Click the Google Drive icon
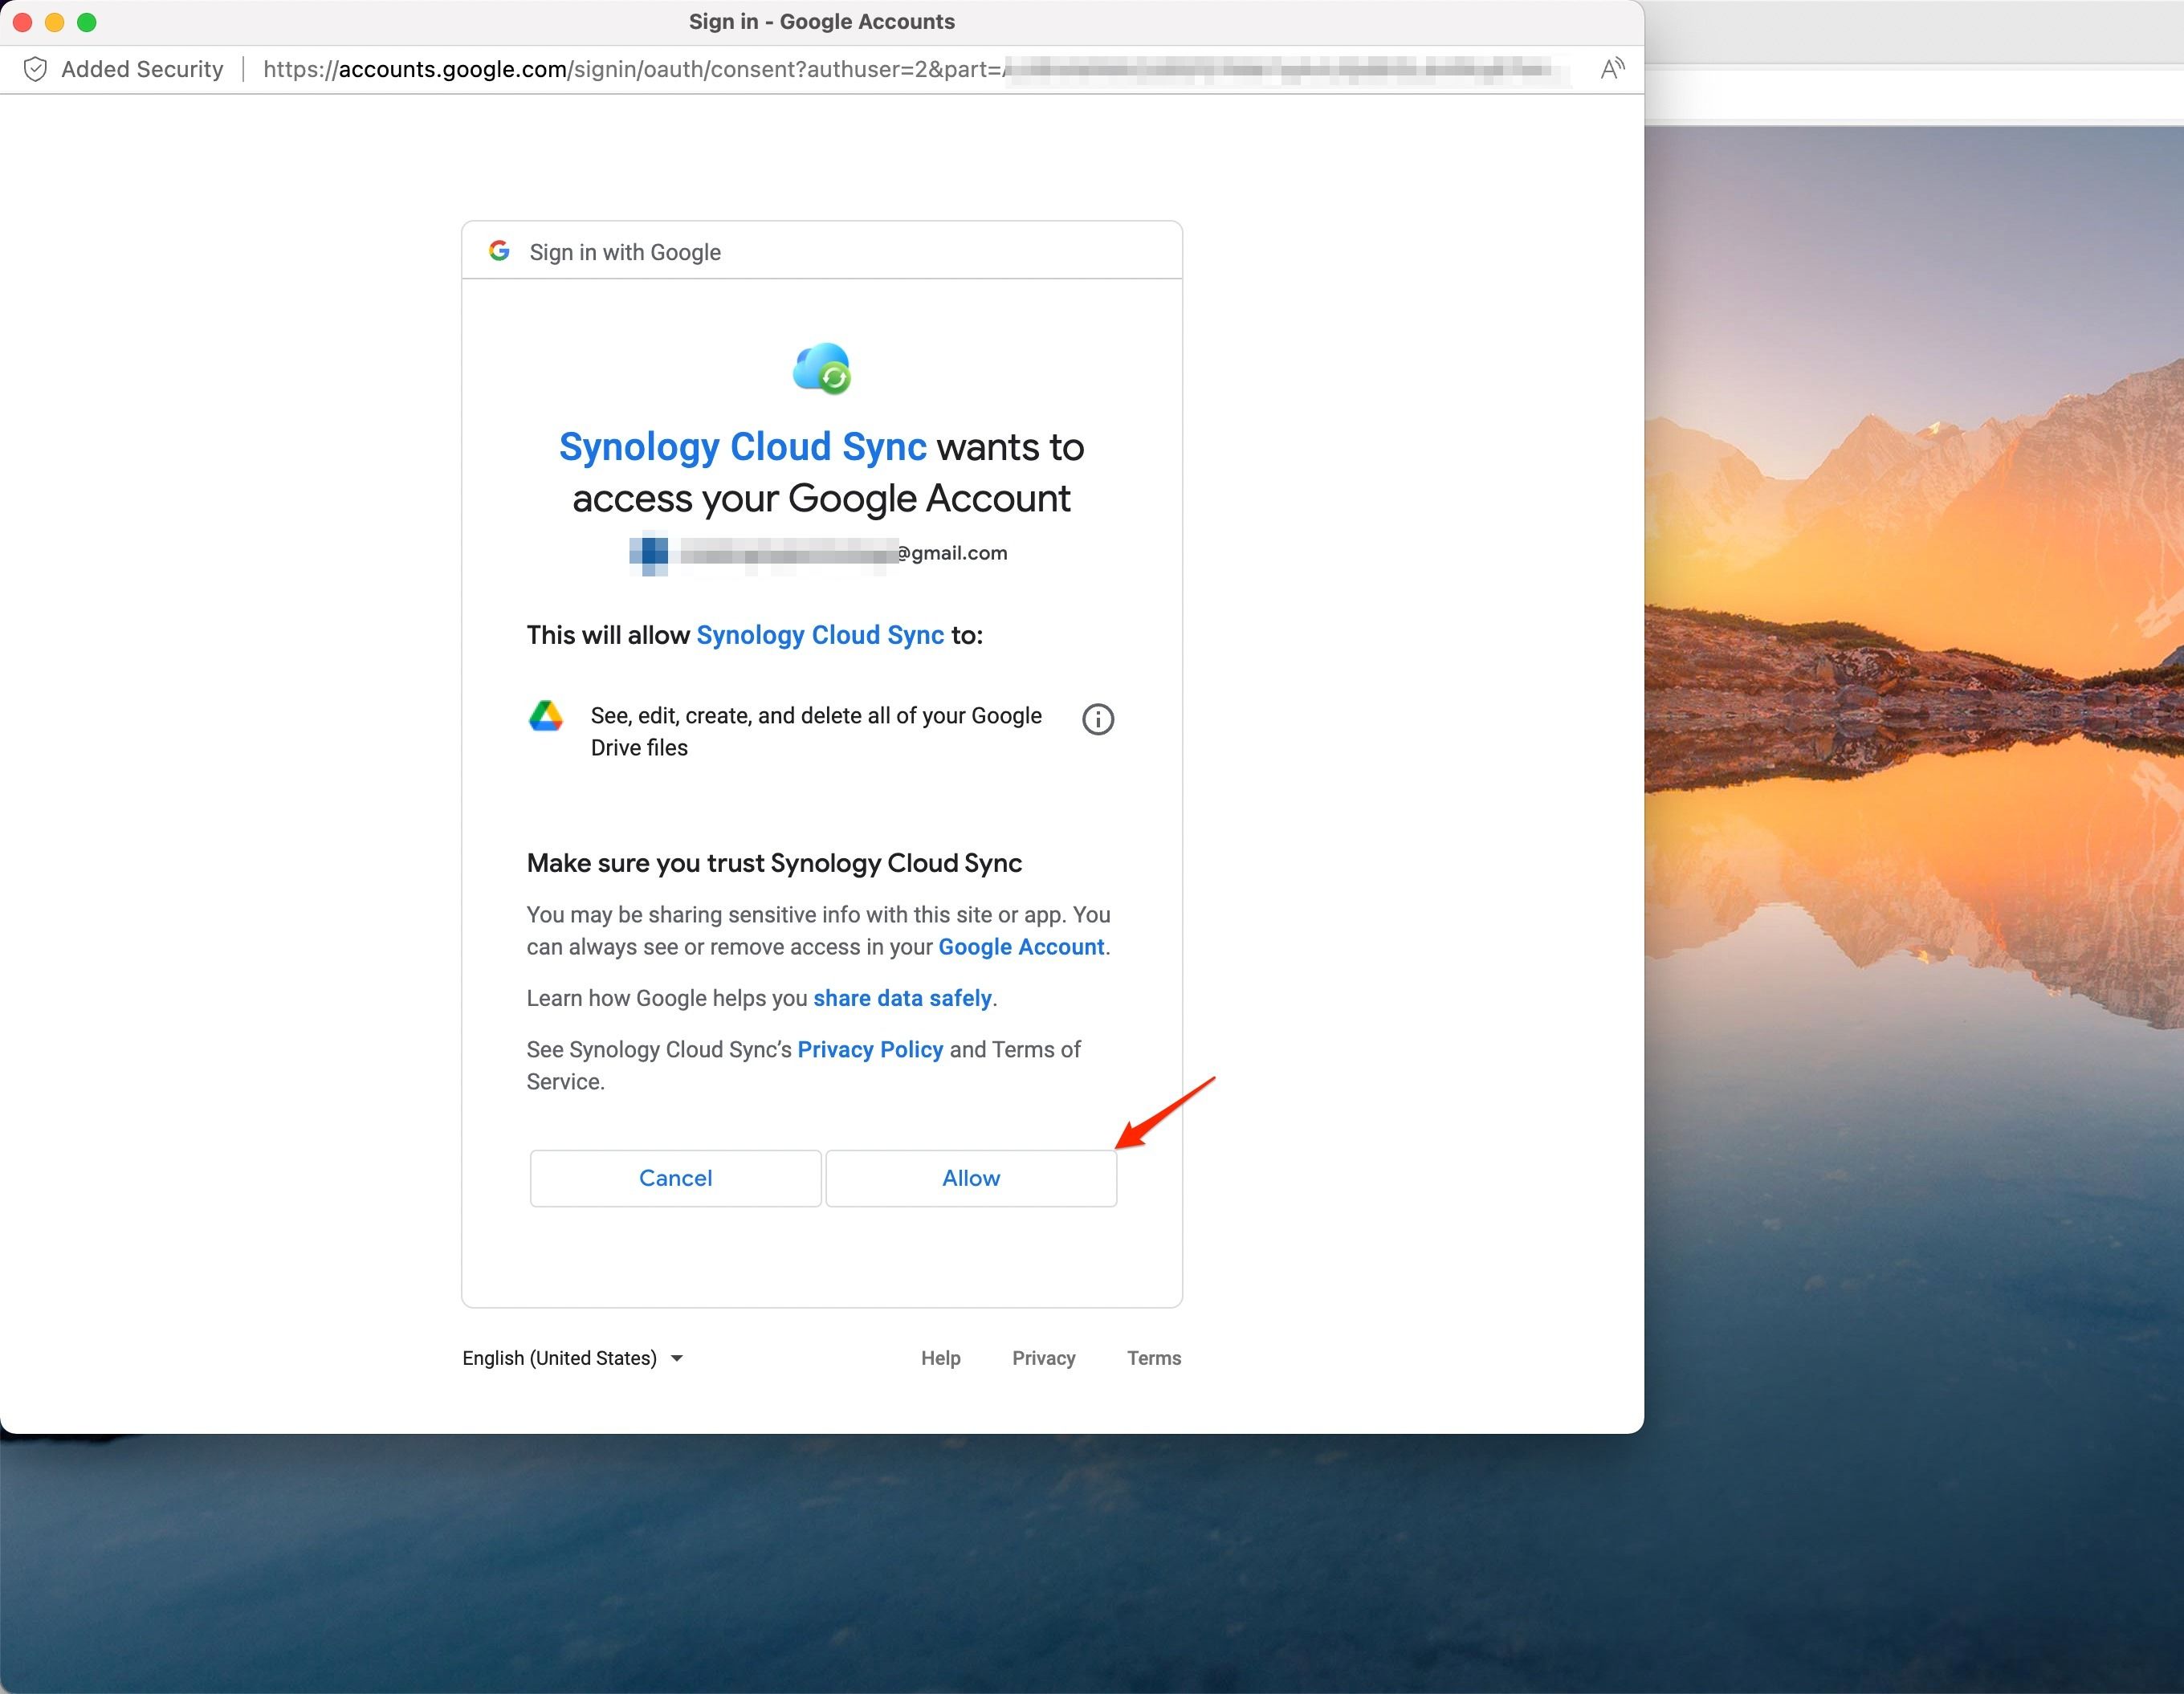This screenshot has width=2184, height=1694. [548, 716]
